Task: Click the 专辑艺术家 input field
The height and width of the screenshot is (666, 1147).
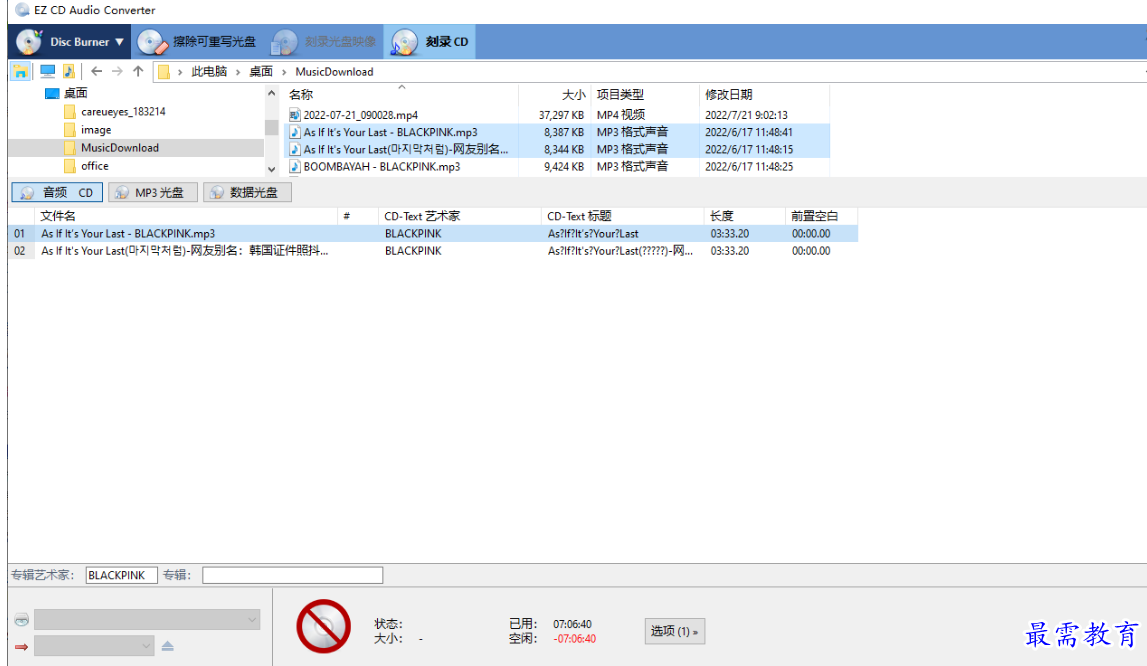Action: (121, 575)
